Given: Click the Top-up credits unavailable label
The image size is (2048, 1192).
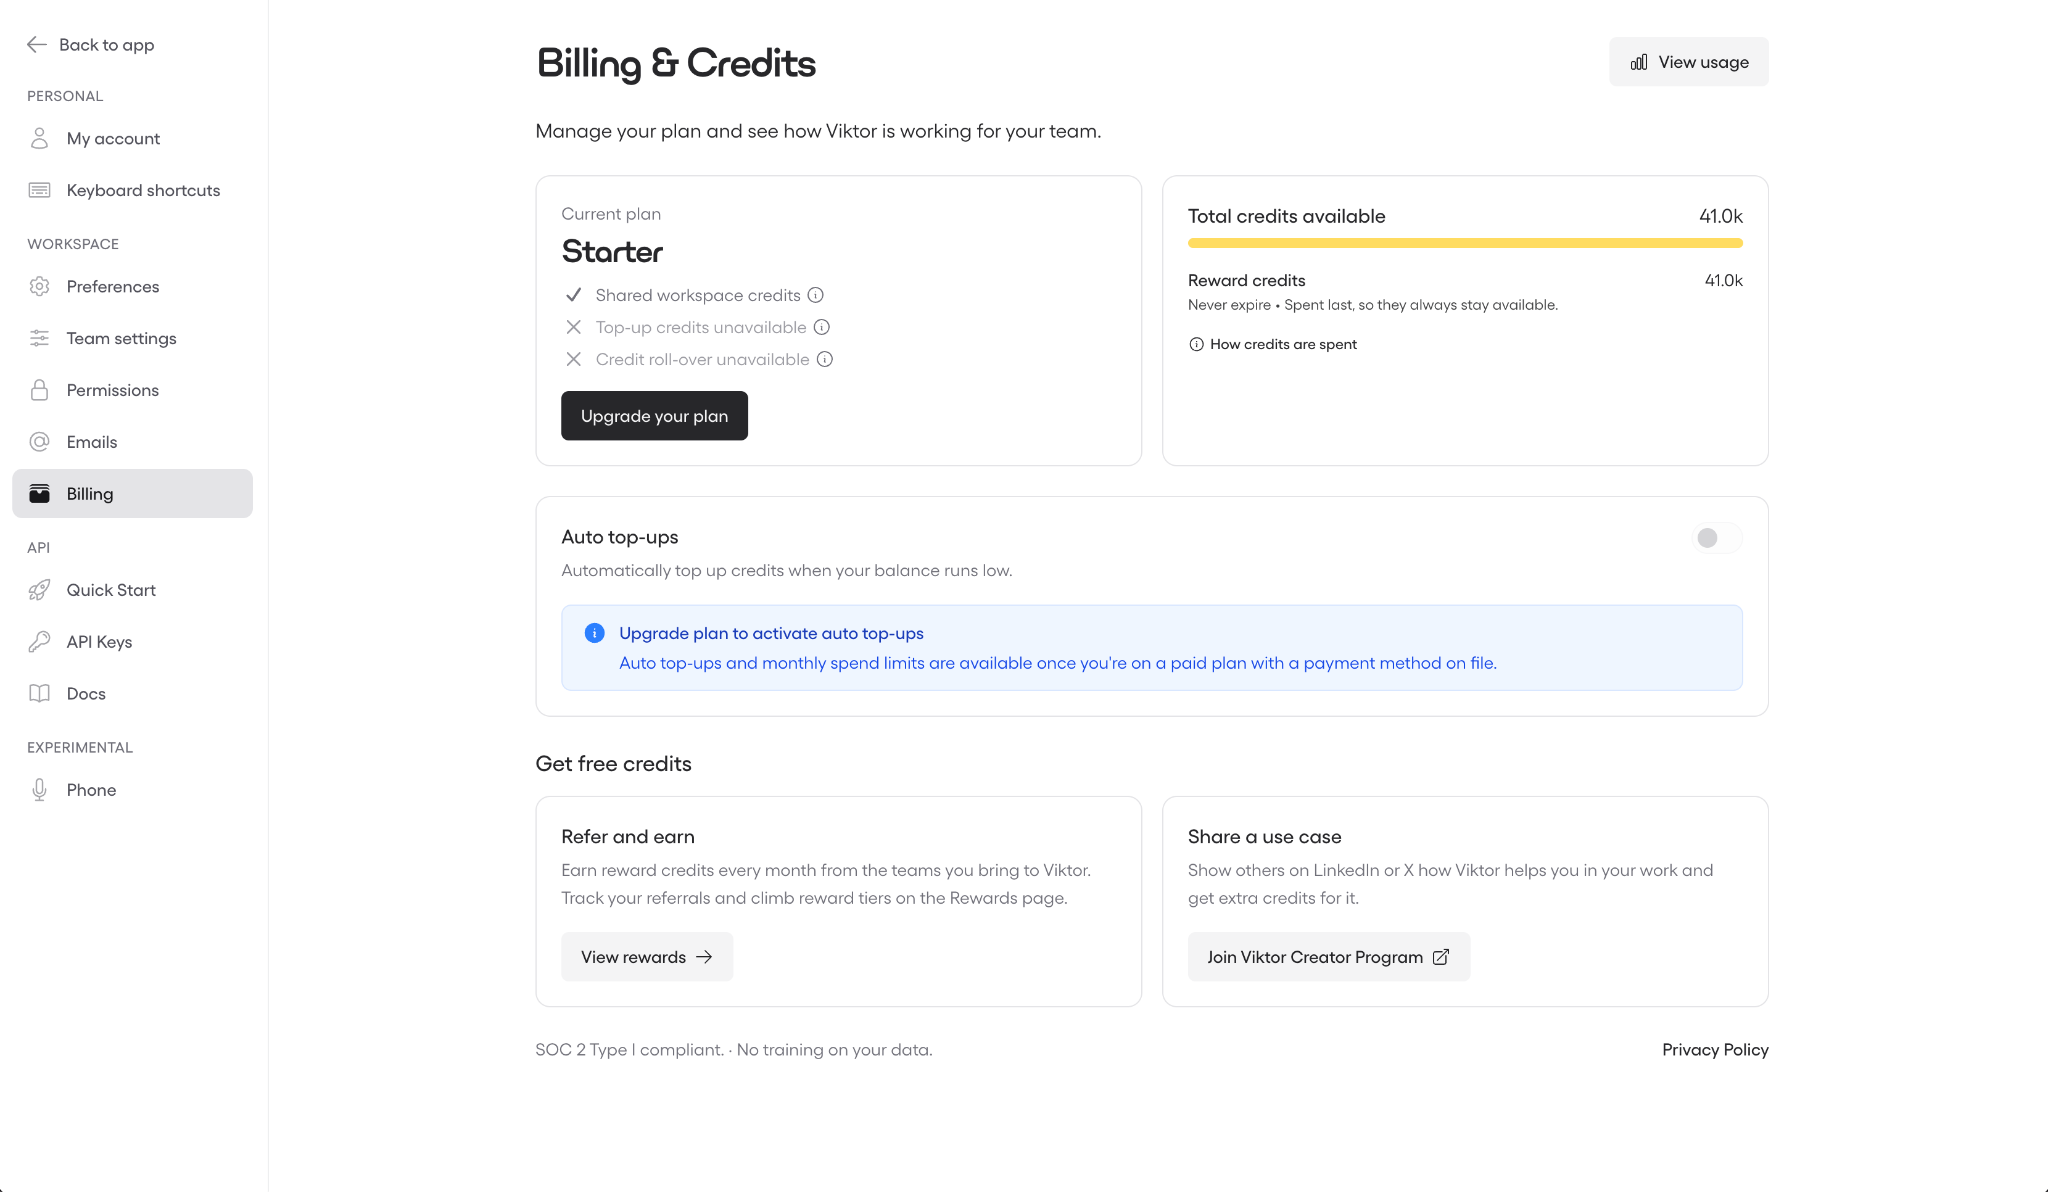Looking at the screenshot, I should (701, 327).
